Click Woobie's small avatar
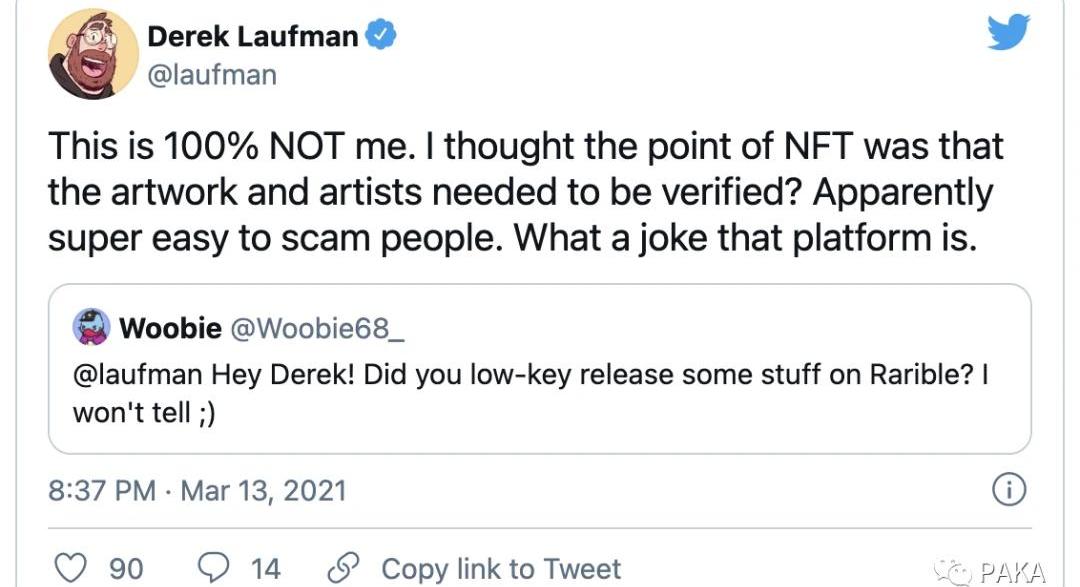Viewport: 1080px width, 587px height. coord(92,327)
